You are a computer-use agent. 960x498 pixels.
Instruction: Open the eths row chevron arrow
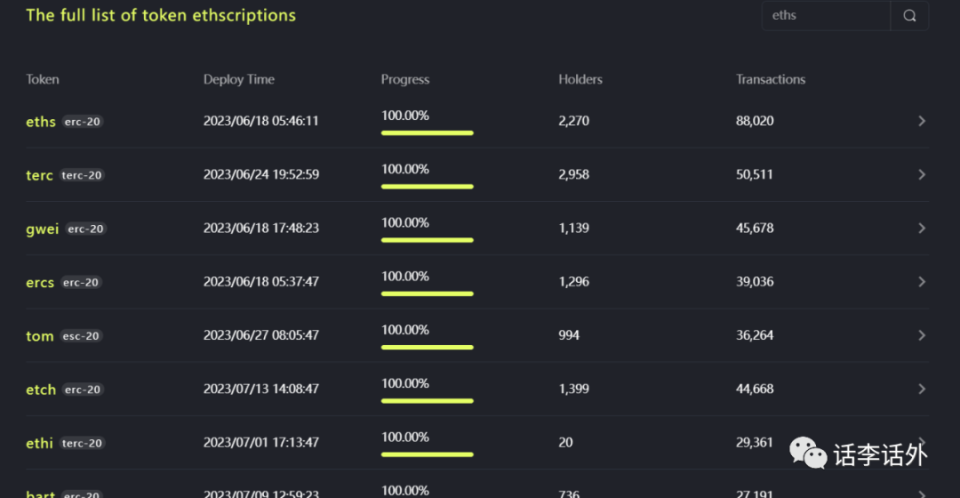point(921,121)
